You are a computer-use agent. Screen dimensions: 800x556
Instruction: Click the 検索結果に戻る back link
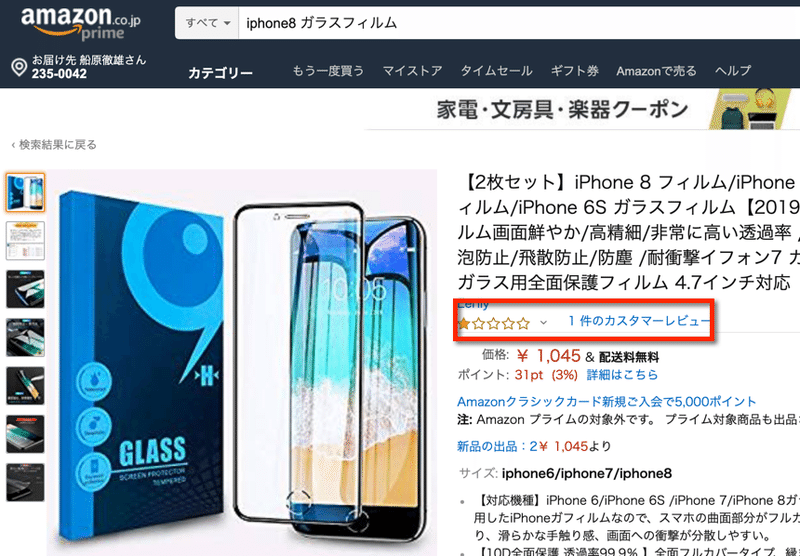[54, 145]
